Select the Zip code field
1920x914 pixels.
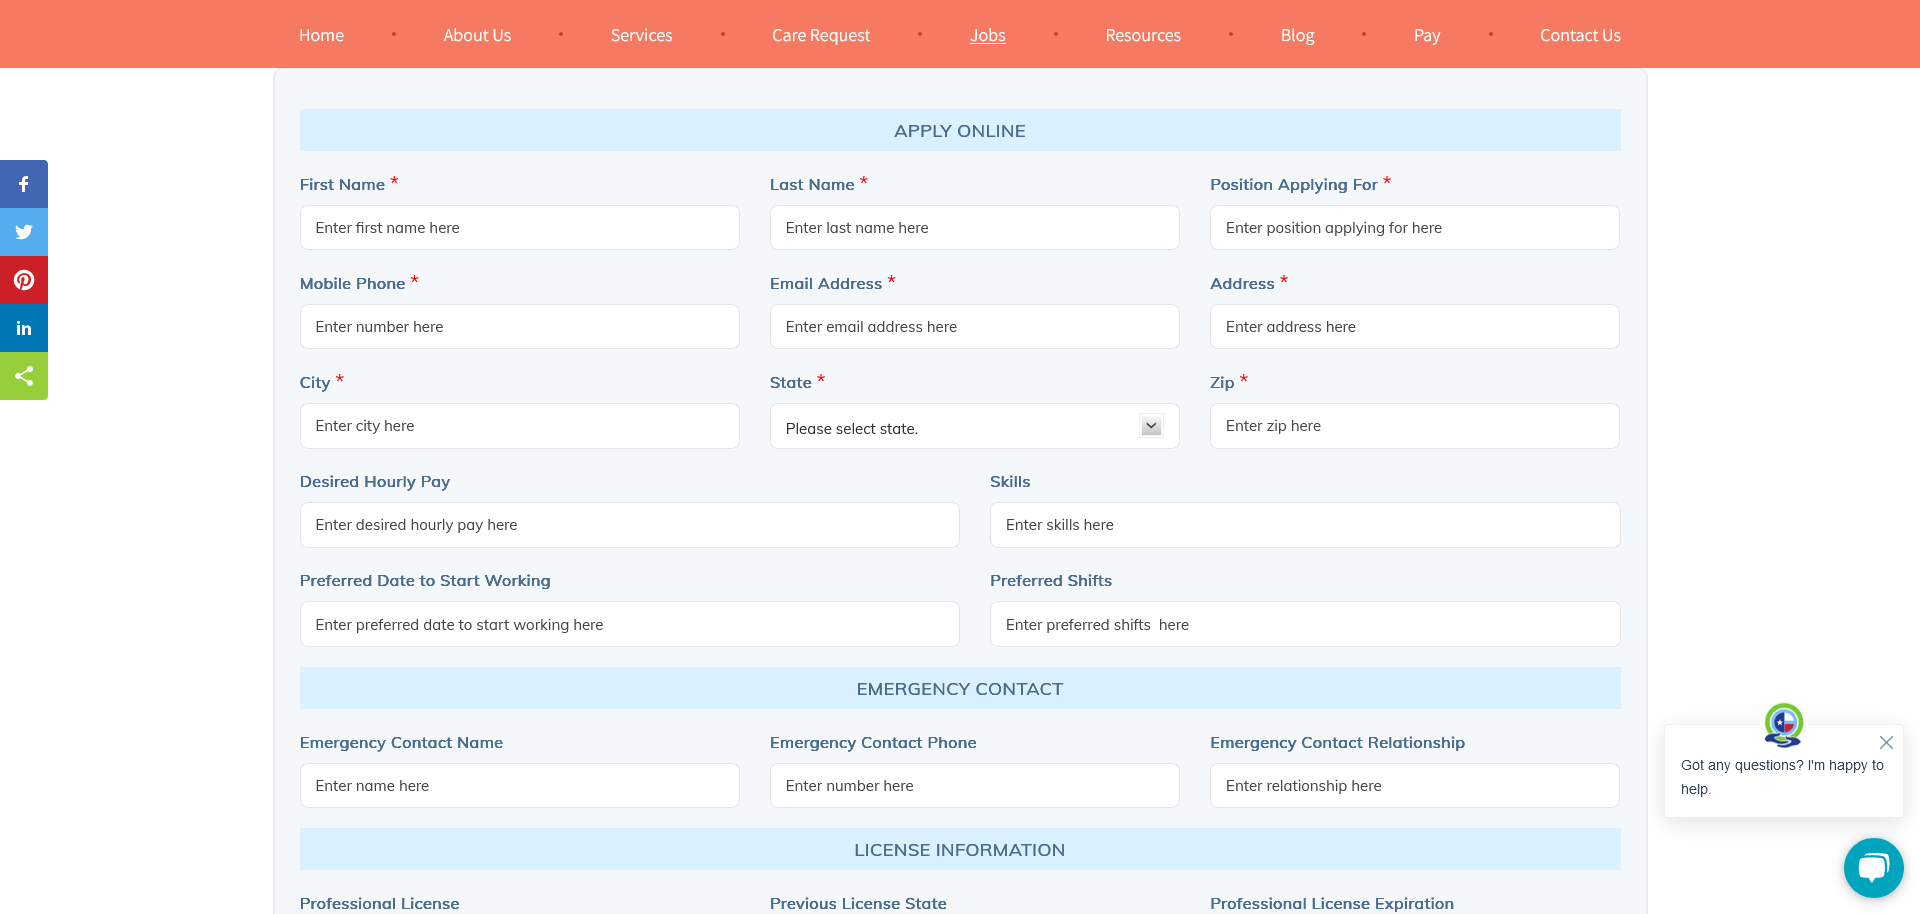[1414, 426]
